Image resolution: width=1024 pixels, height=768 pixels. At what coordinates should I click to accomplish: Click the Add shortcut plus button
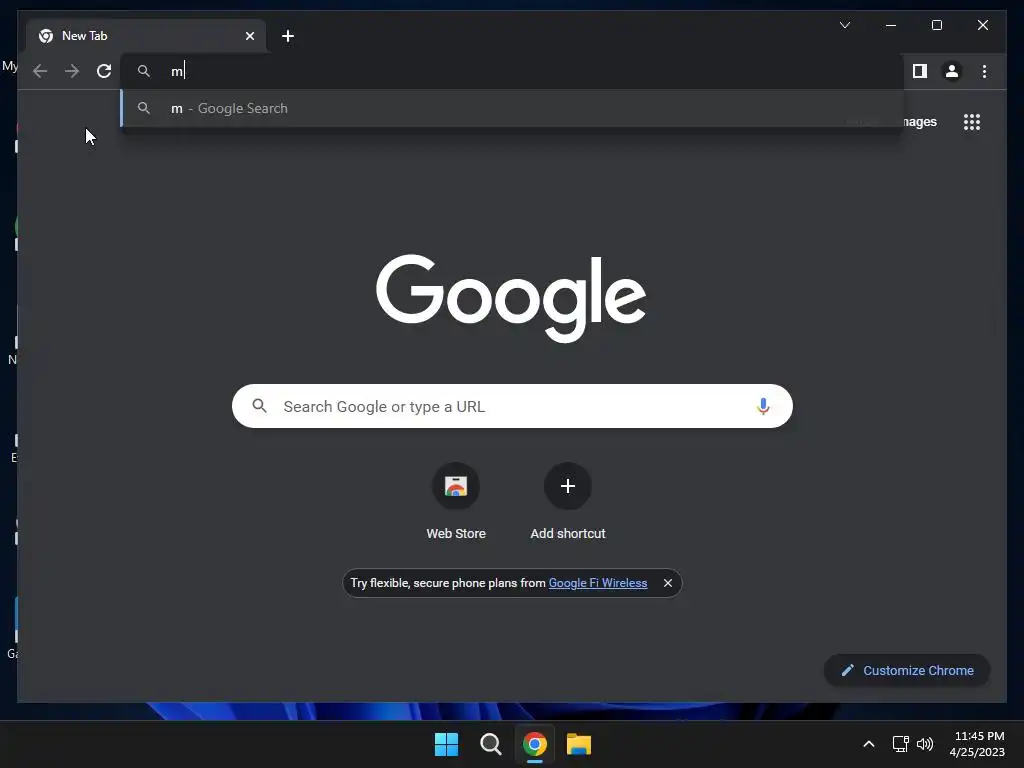click(x=568, y=486)
